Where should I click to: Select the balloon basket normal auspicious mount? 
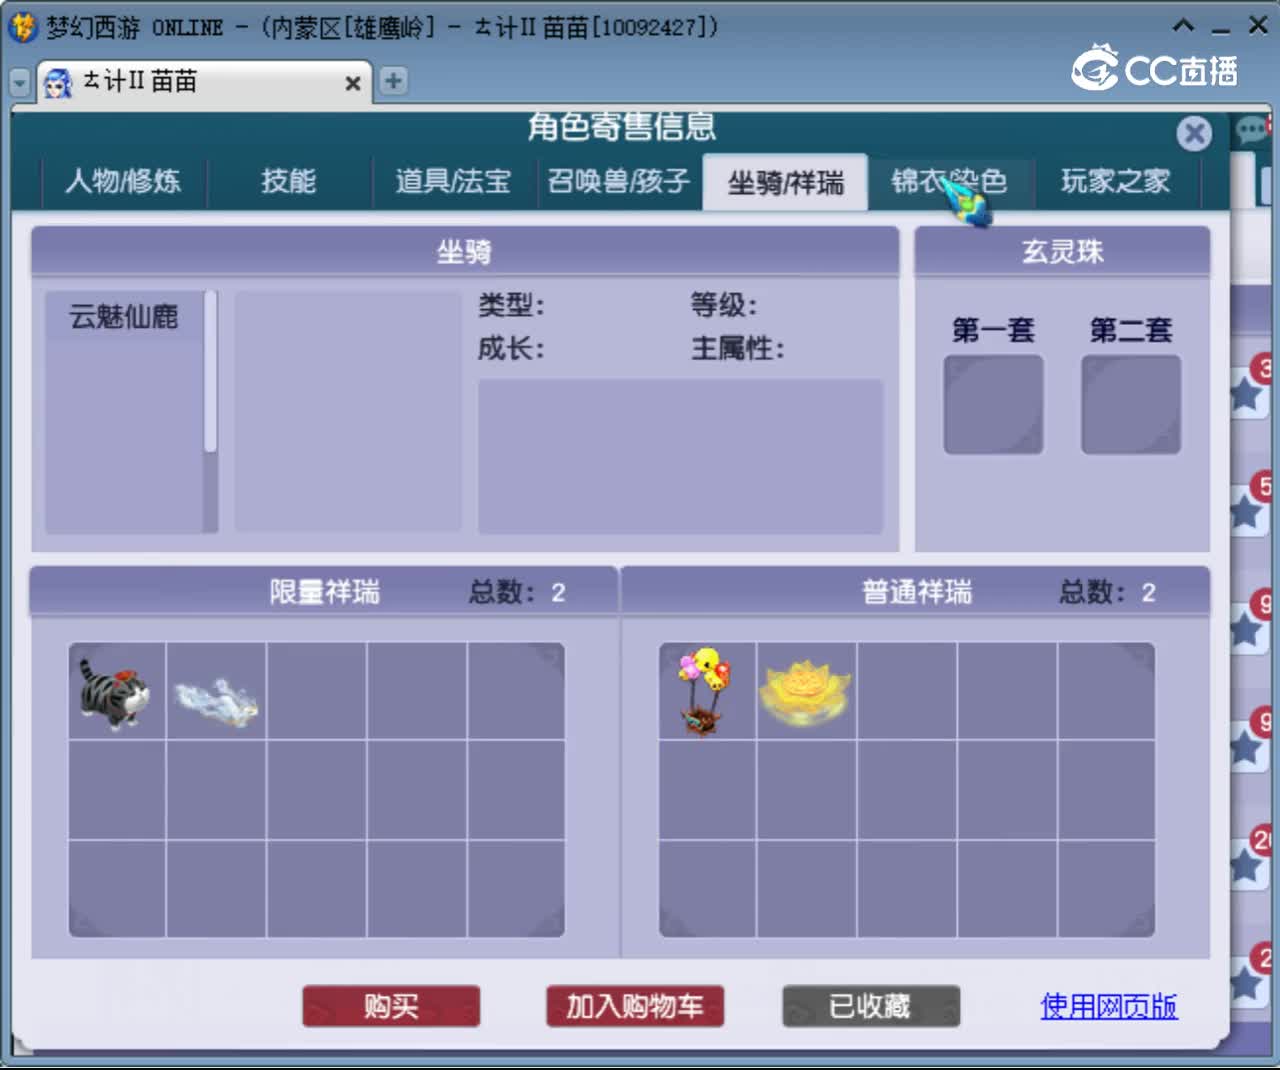click(x=707, y=691)
